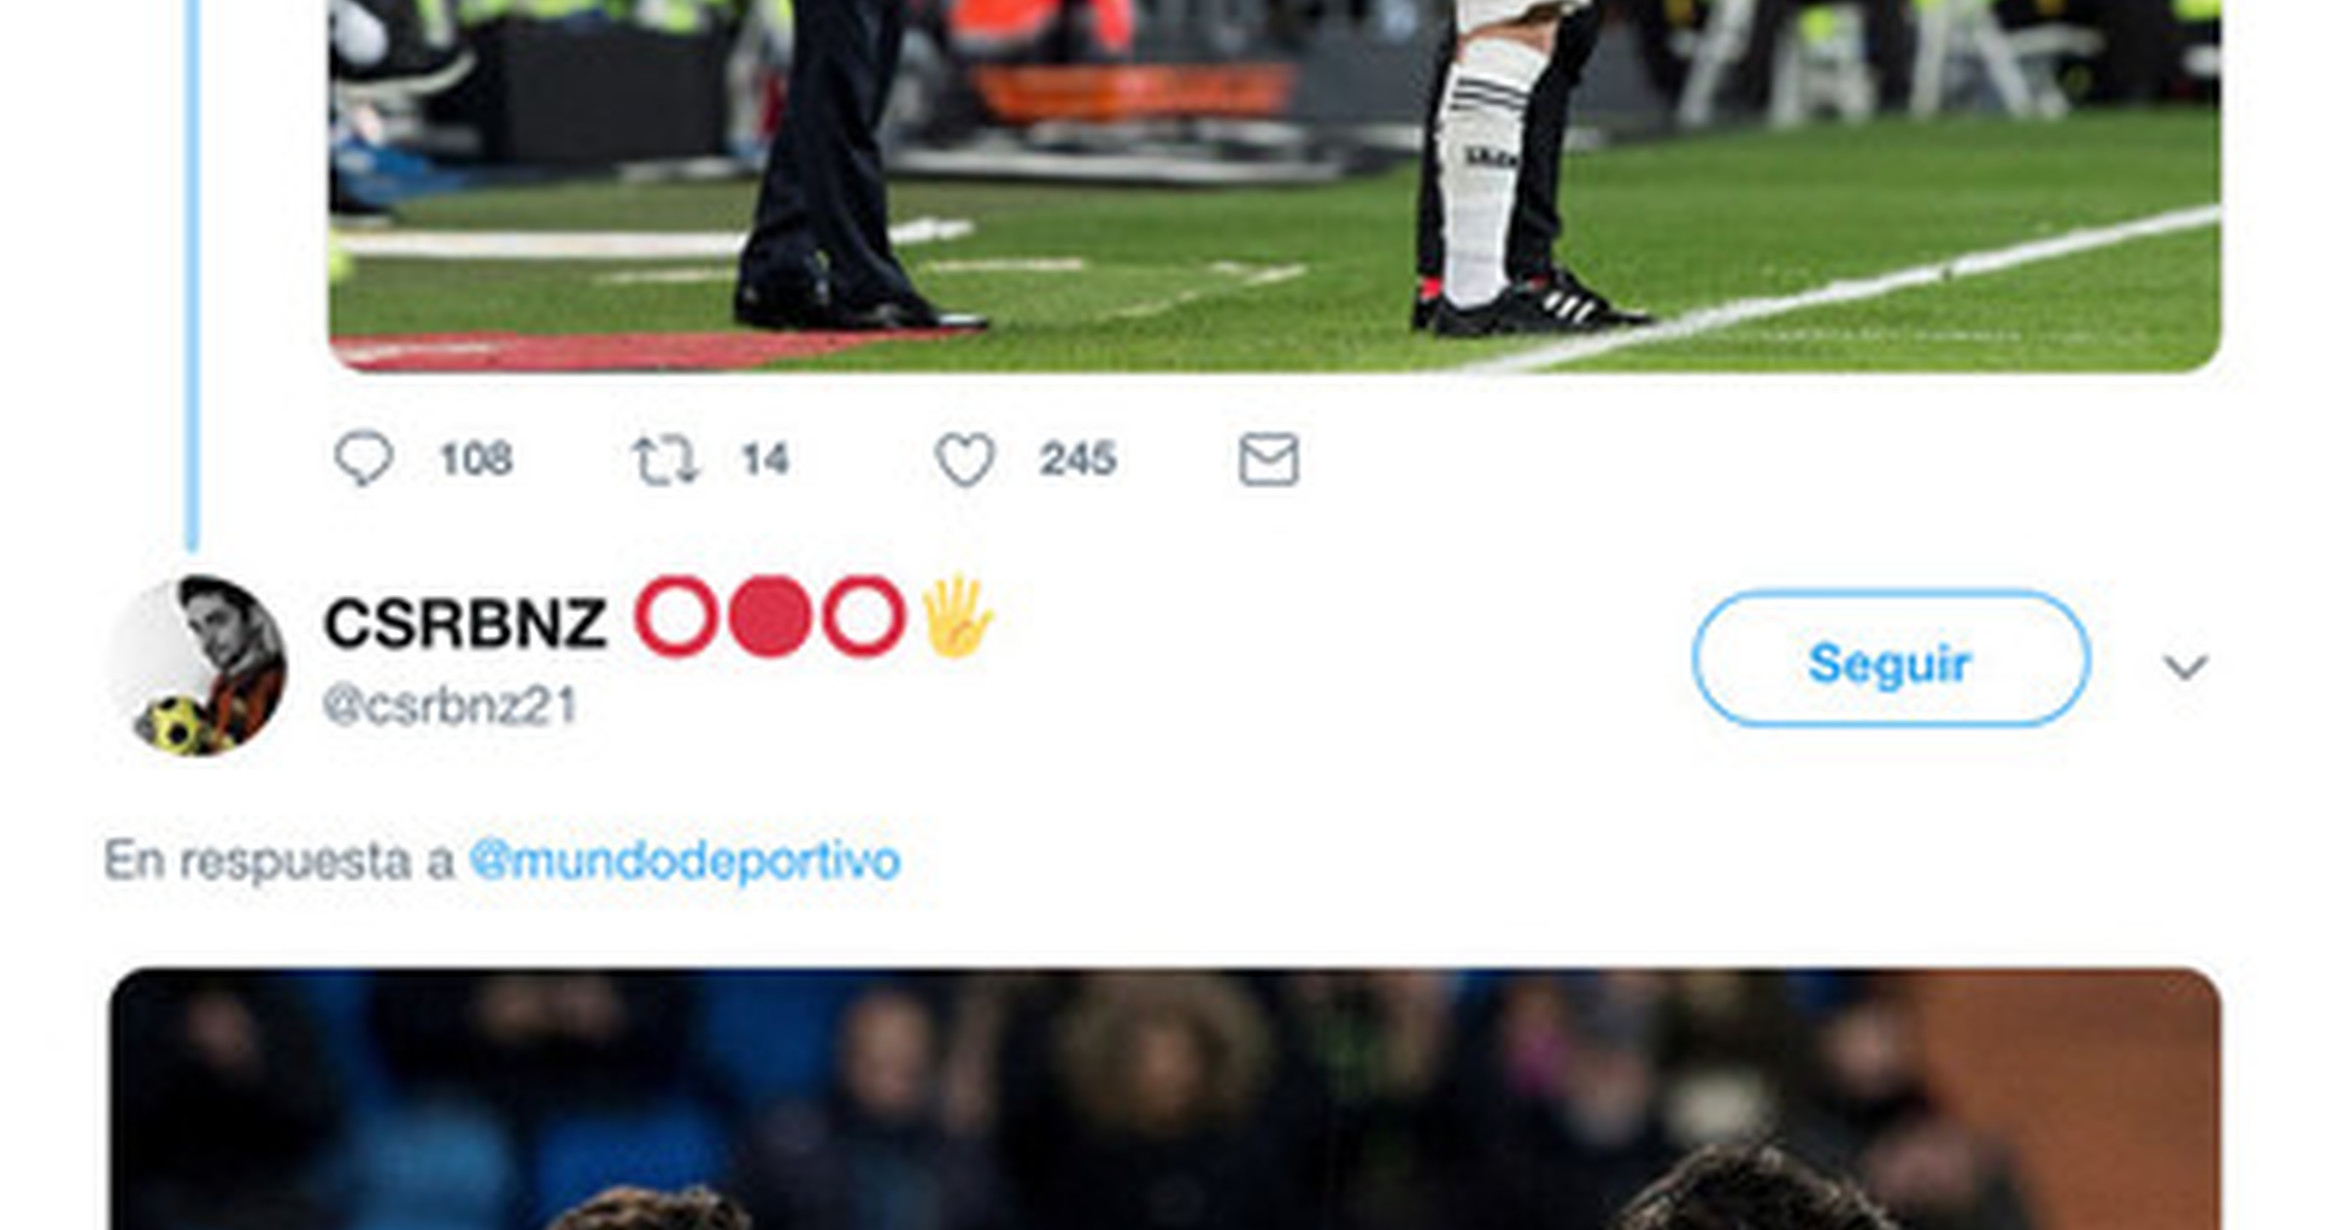Open the 108 replies count
The image size is (2350, 1230).
click(476, 459)
